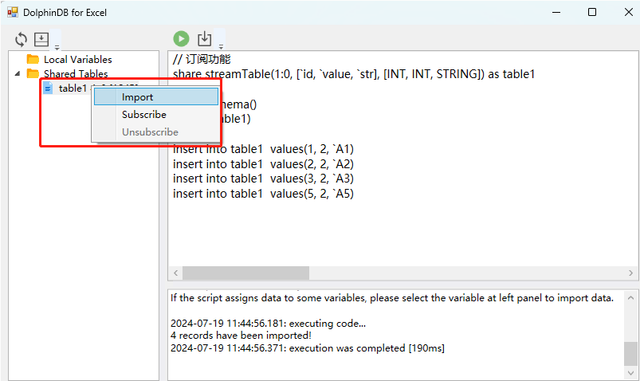The width and height of the screenshot is (640, 381).
Task: Click in the script editor on the last insert line
Action: 263,194
